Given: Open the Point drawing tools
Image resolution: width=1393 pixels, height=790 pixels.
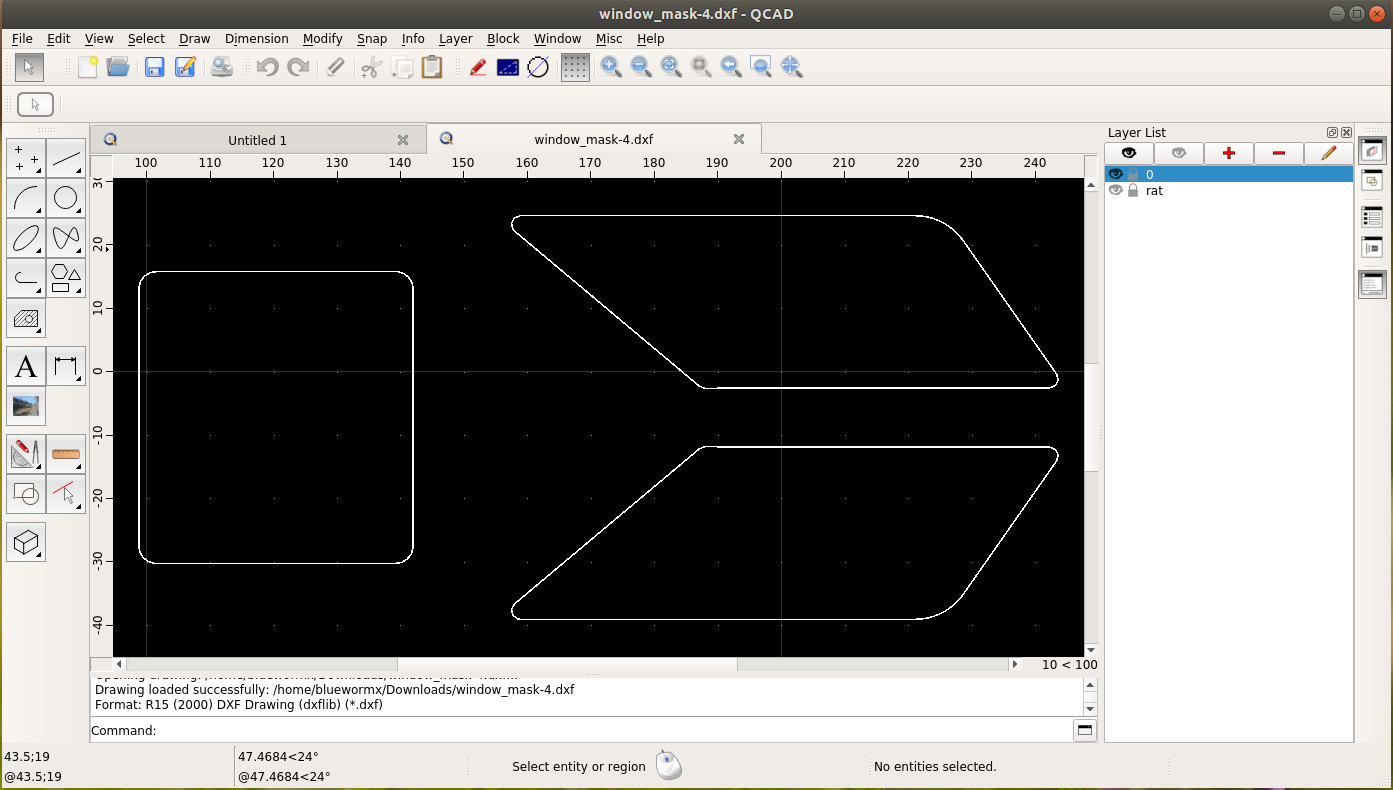Looking at the screenshot, I should [x=26, y=158].
